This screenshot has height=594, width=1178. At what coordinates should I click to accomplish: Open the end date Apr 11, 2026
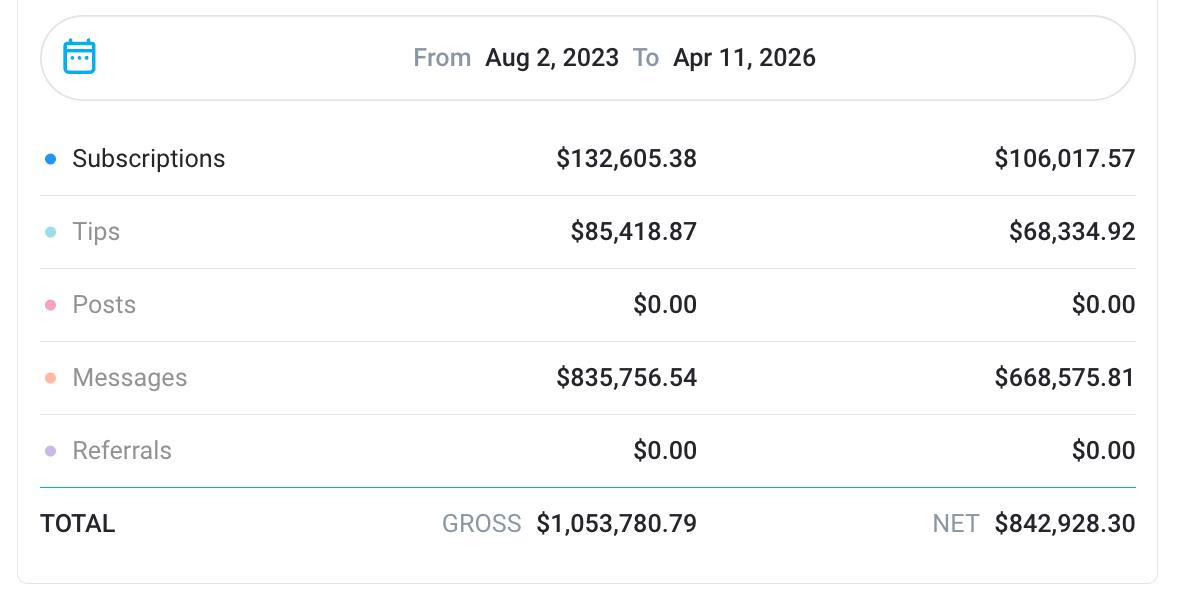[x=744, y=58]
